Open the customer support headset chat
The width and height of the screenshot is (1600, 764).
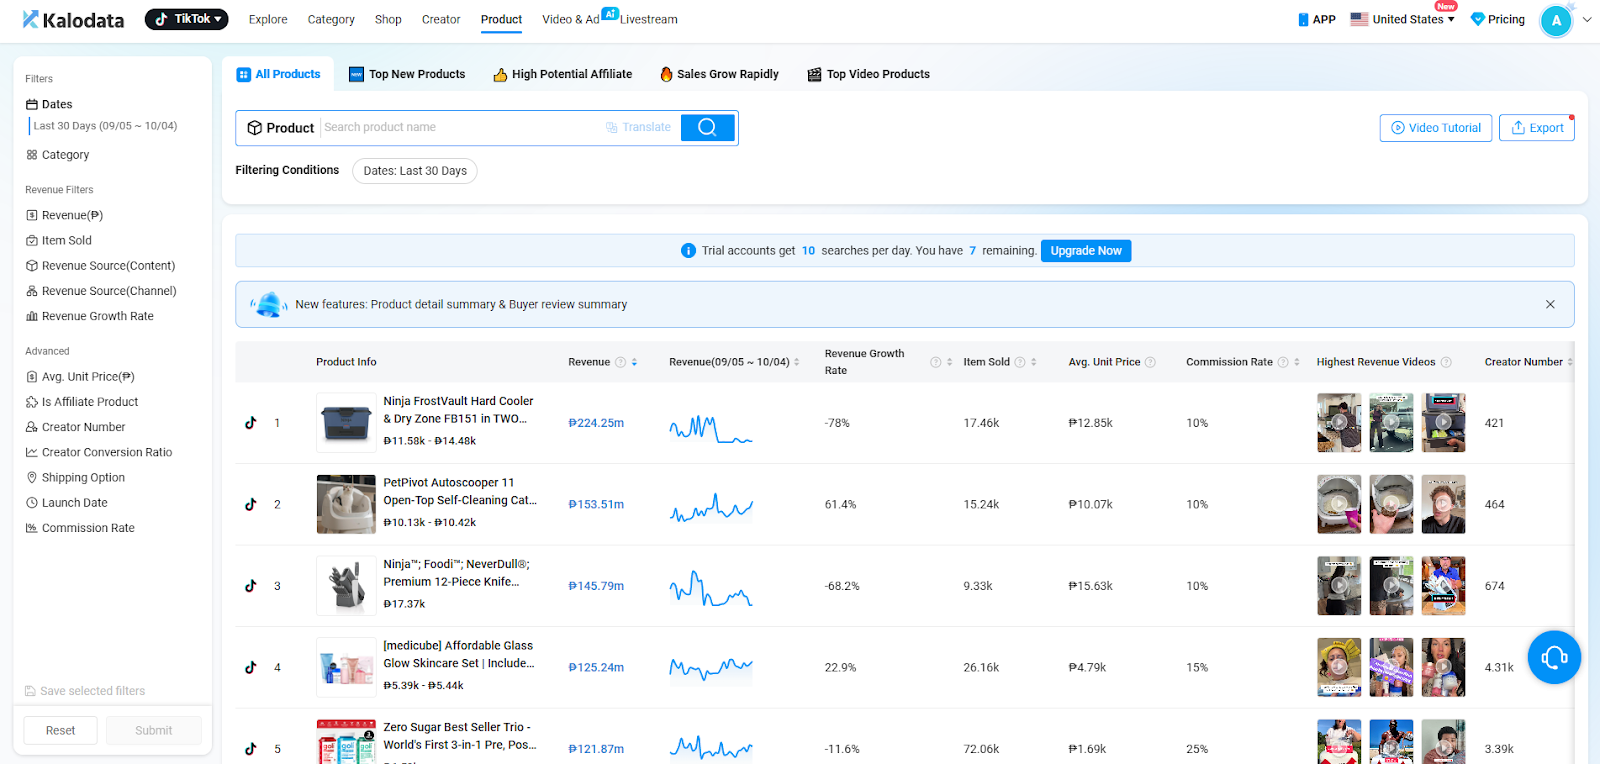1554,657
